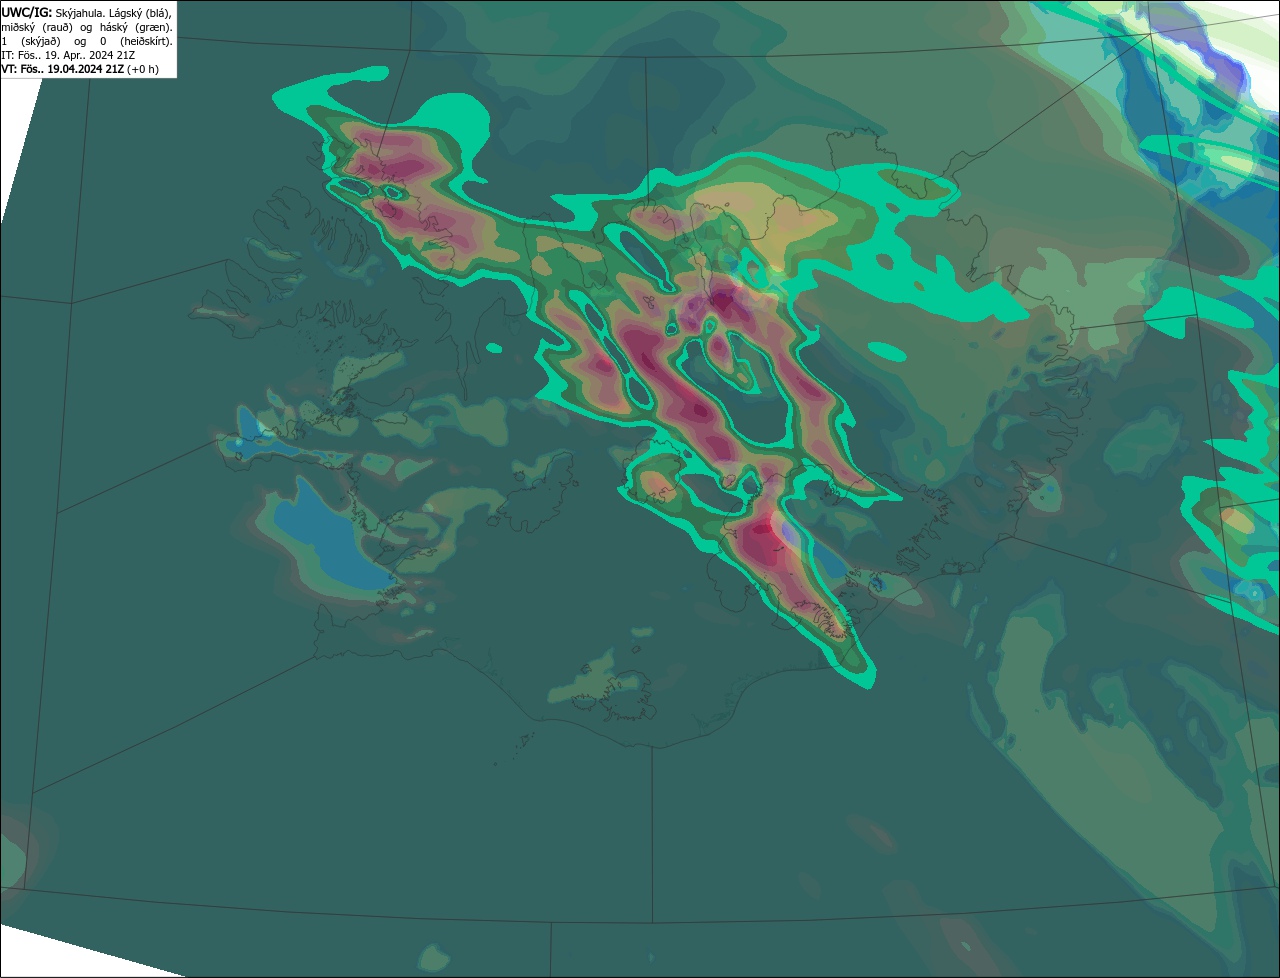The height and width of the screenshot is (978, 1280).
Task: Click the "(heiðskírt)." legend text
Action: (146, 41)
